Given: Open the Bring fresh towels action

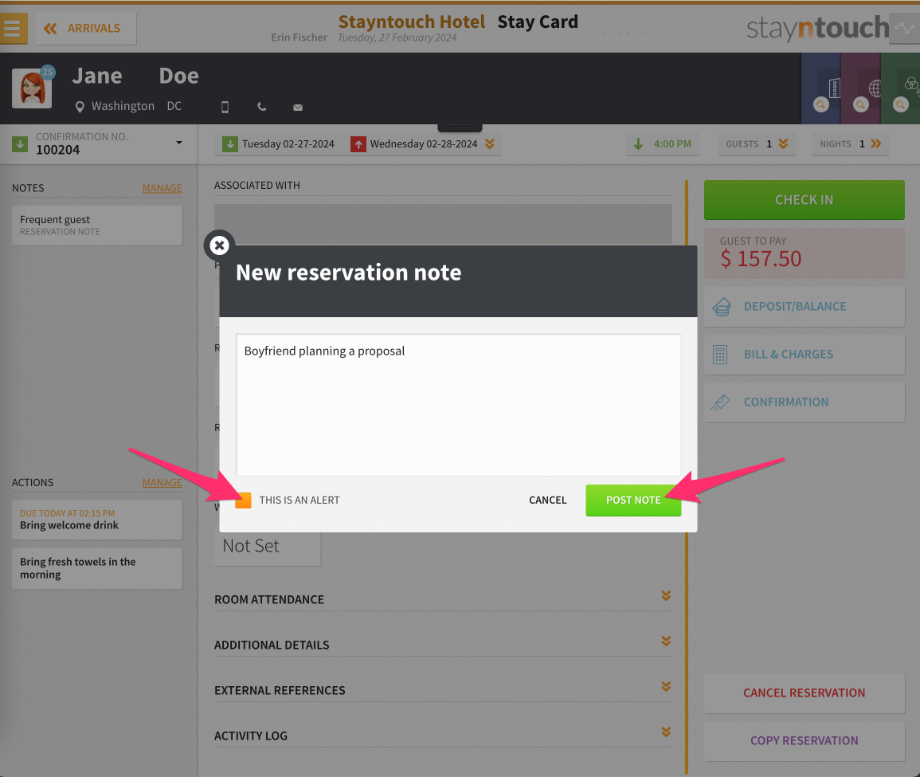Looking at the screenshot, I should [97, 568].
